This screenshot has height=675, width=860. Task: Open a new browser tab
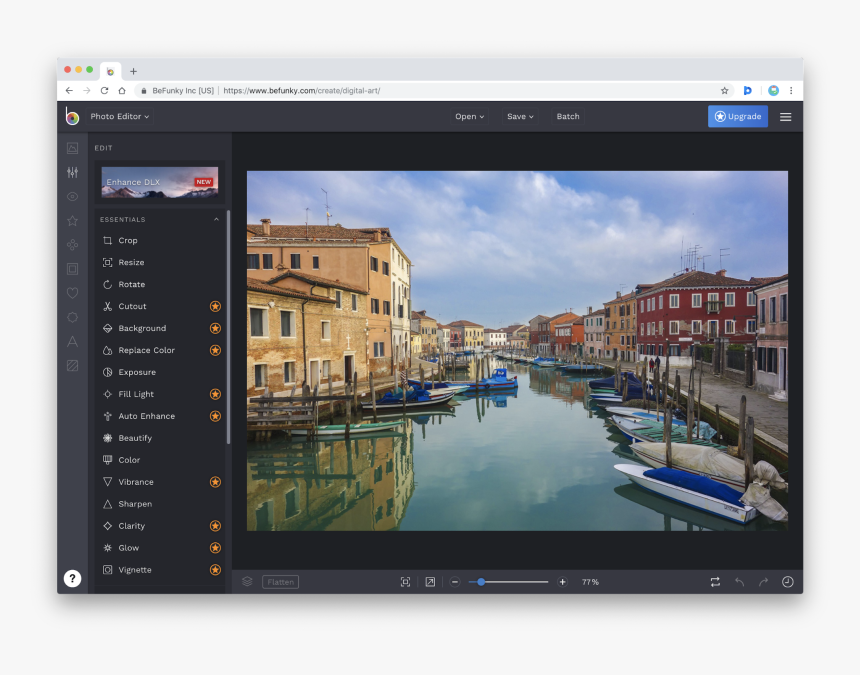click(133, 71)
